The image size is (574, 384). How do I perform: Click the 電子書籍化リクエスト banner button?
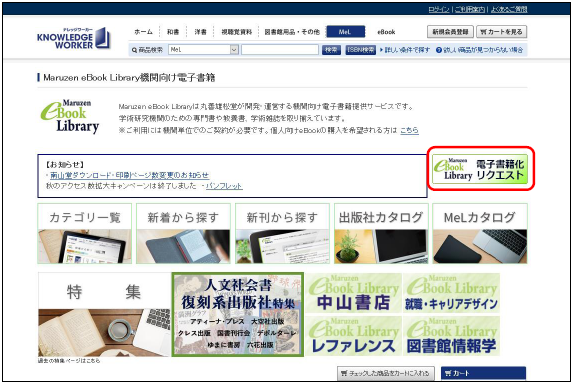(x=480, y=169)
